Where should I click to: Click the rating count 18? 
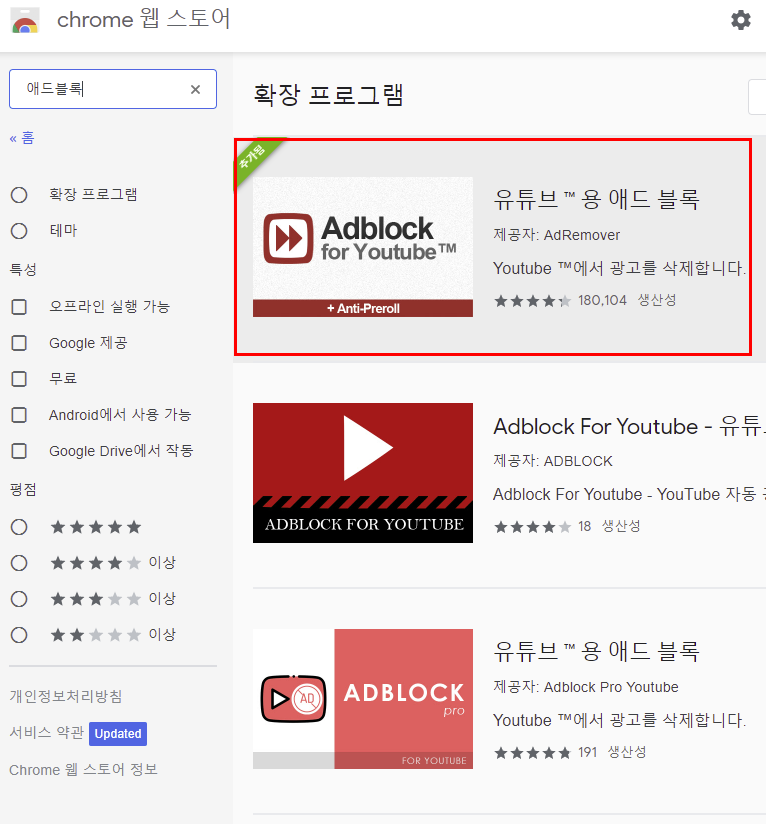tap(585, 527)
